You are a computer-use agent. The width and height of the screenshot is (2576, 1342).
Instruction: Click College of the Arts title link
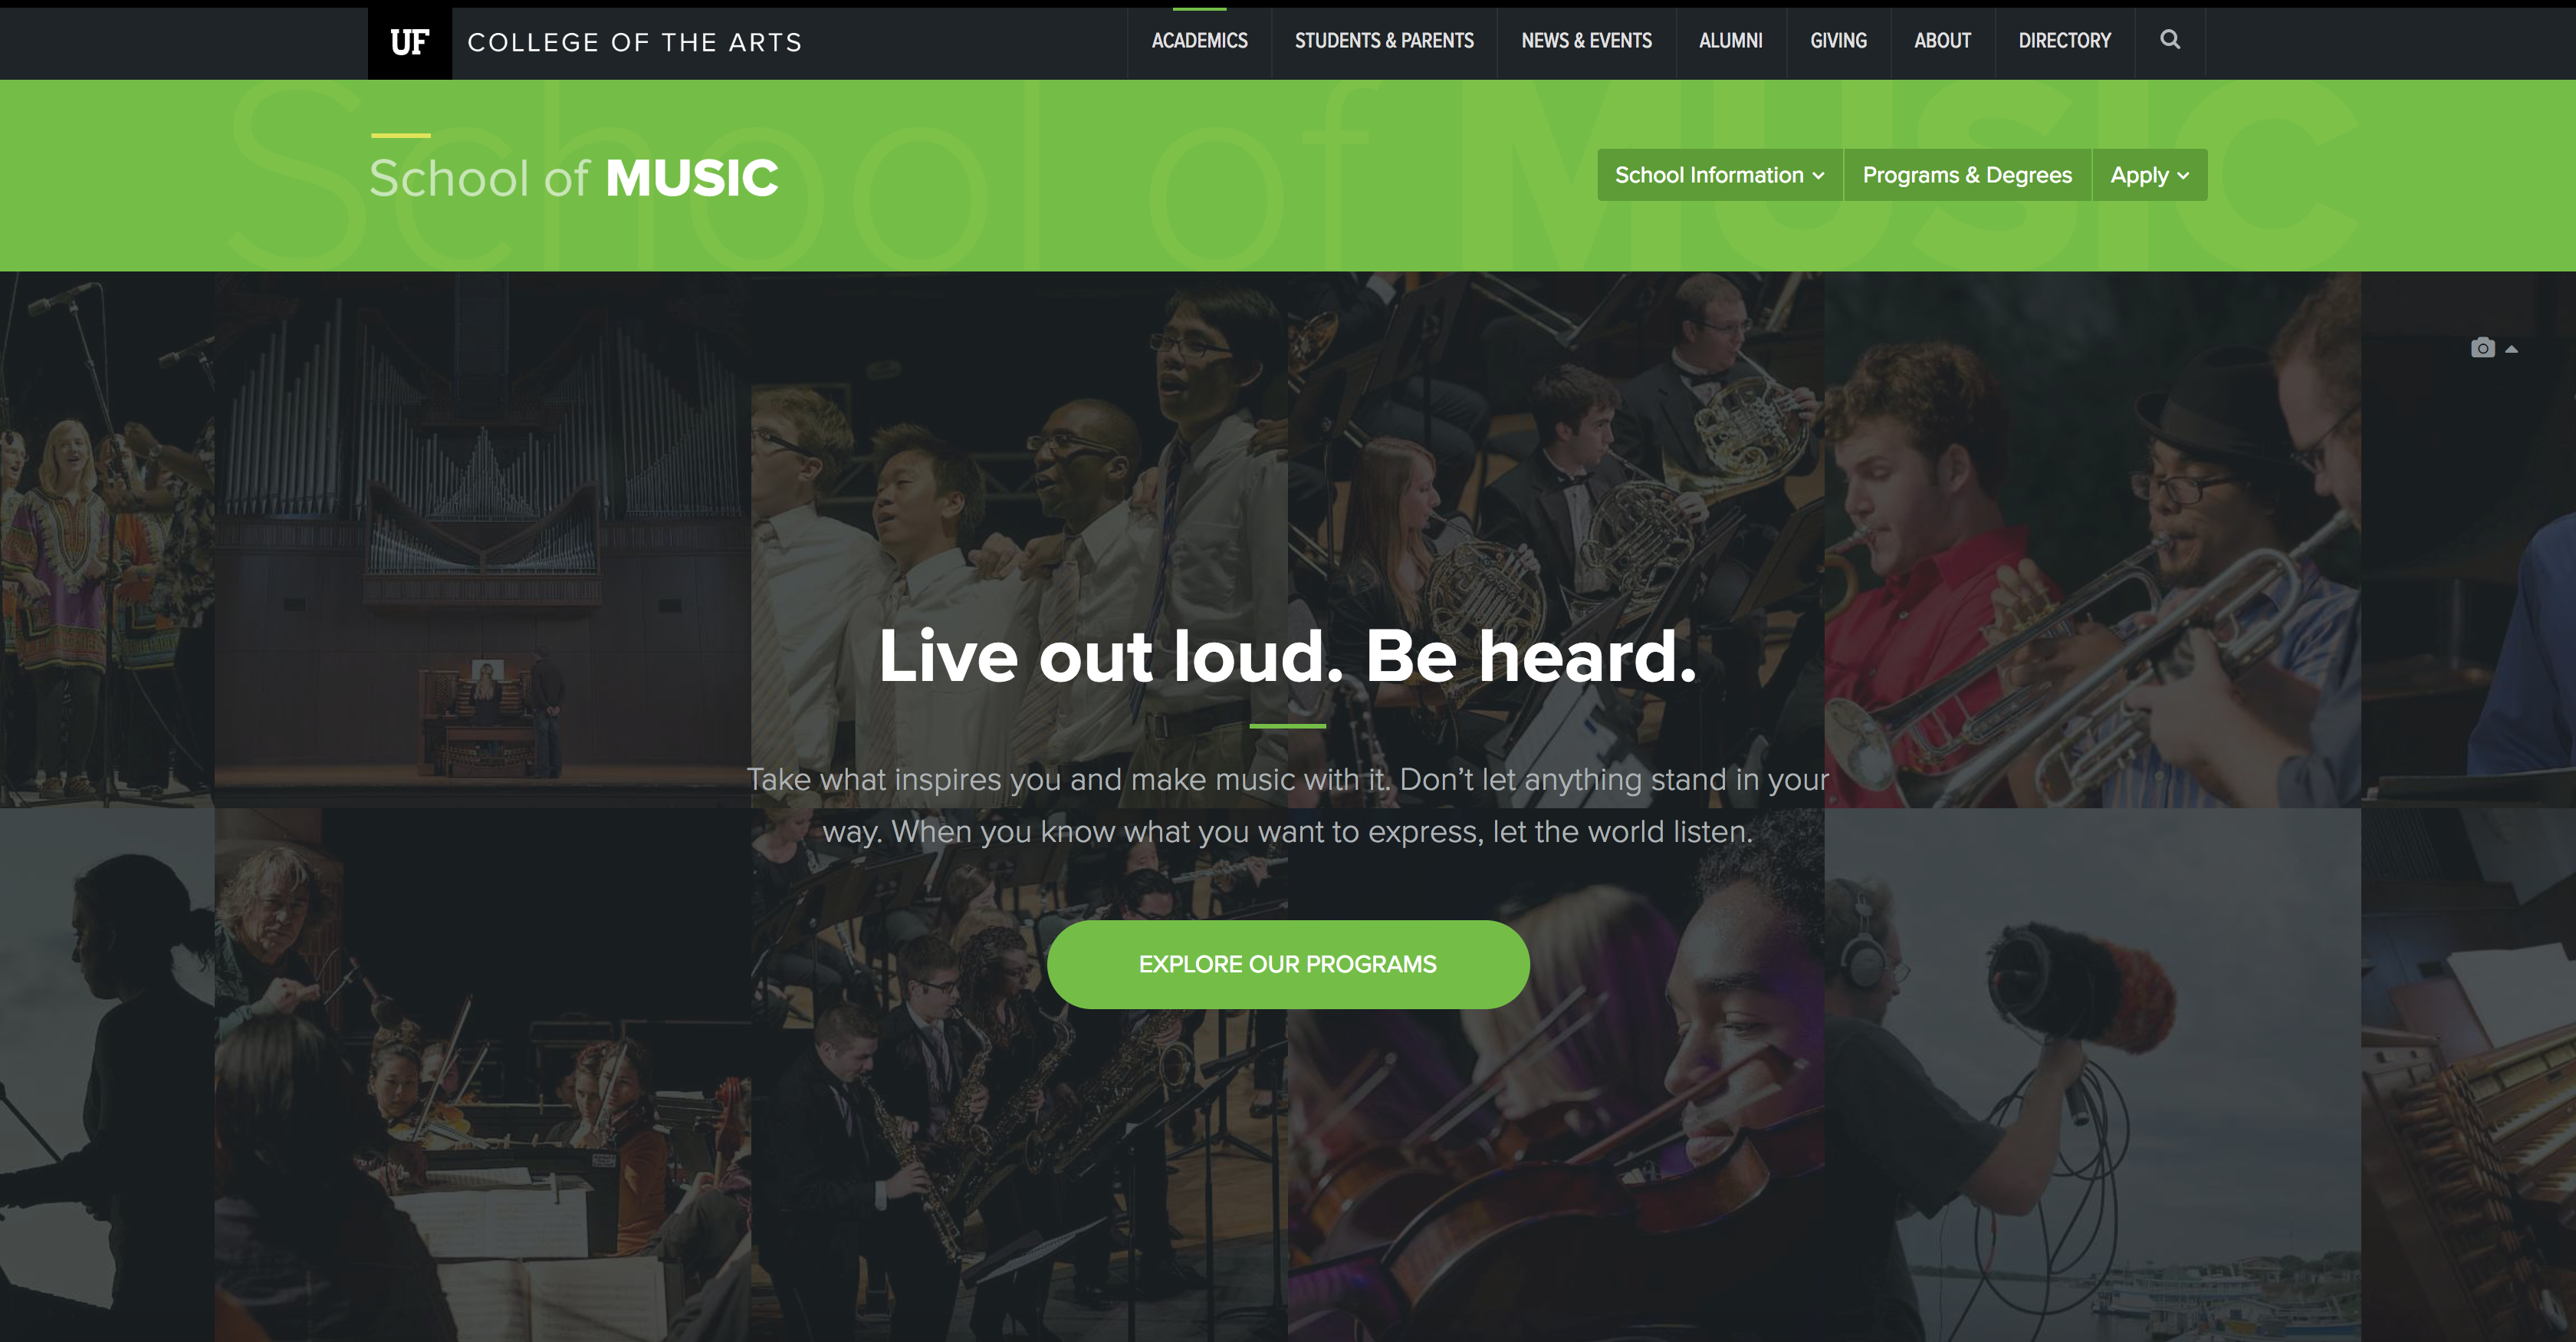tap(635, 42)
